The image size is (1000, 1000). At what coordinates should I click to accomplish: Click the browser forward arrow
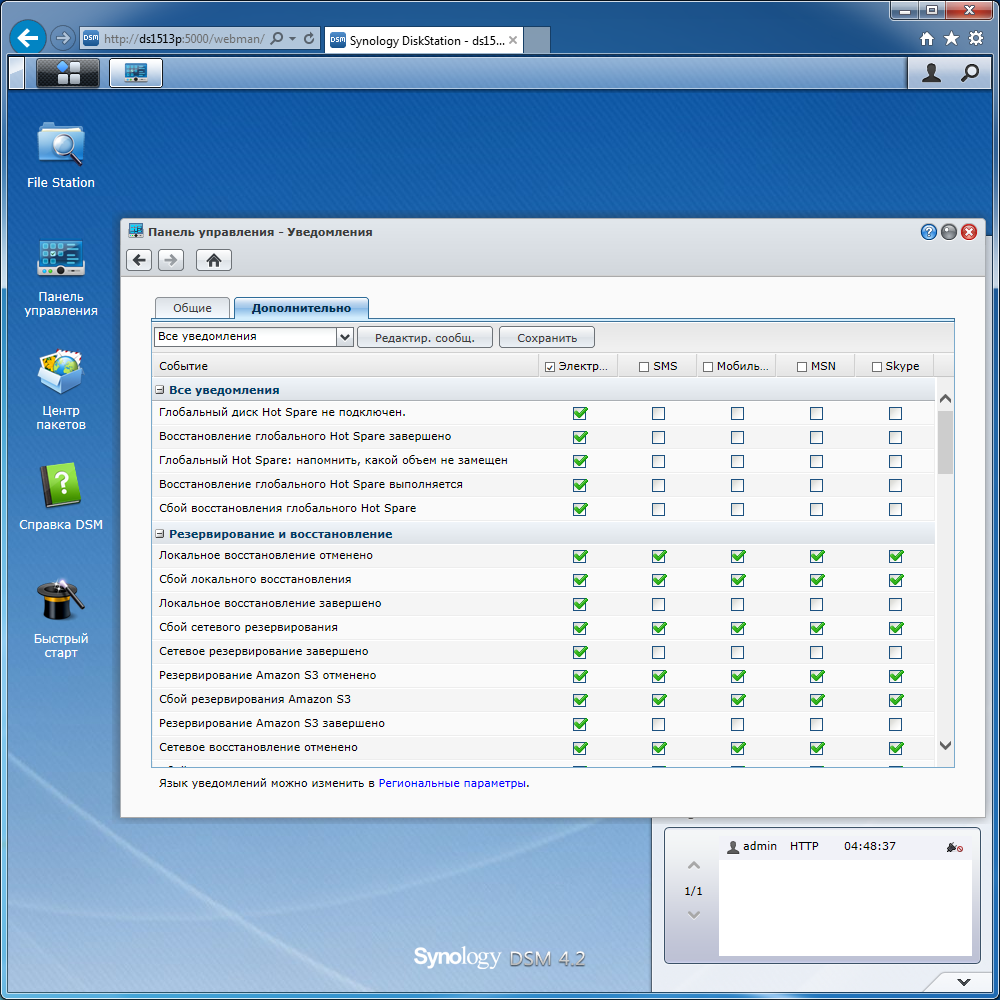point(62,38)
